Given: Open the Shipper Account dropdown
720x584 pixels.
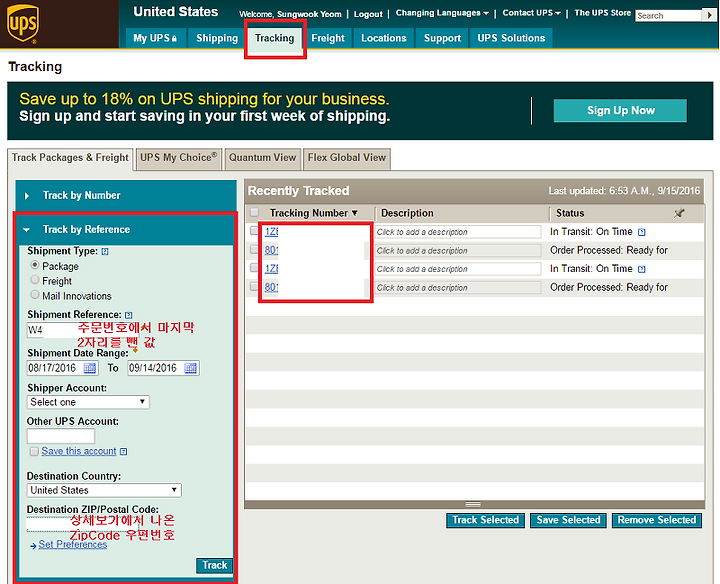Looking at the screenshot, I should click(88, 402).
